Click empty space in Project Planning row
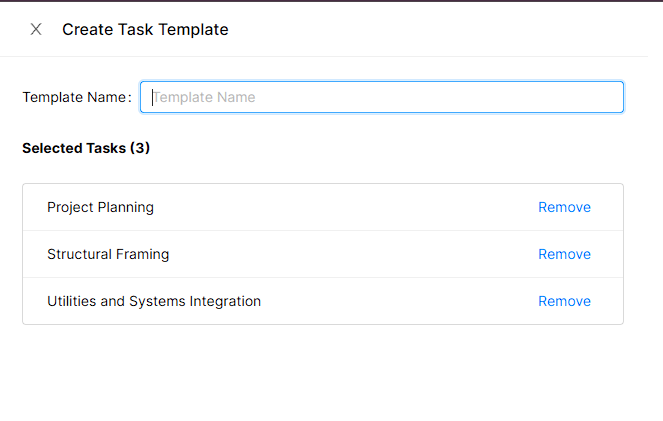 [x=350, y=208]
